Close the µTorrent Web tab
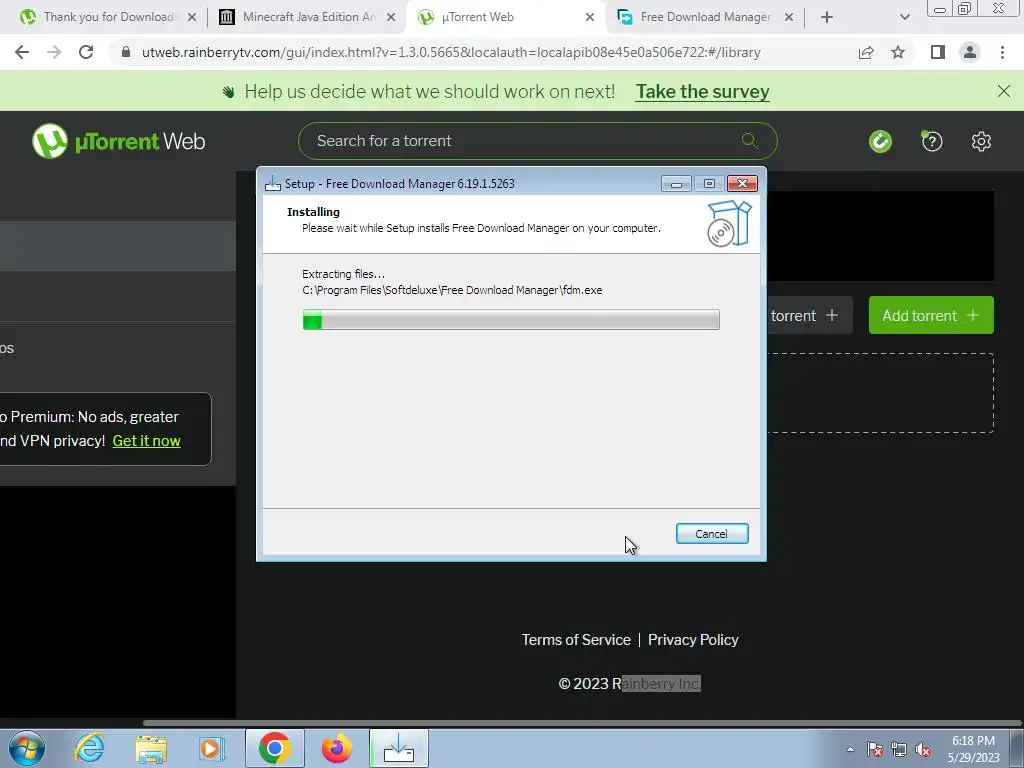Screen dimensions: 1024x768 590,18
